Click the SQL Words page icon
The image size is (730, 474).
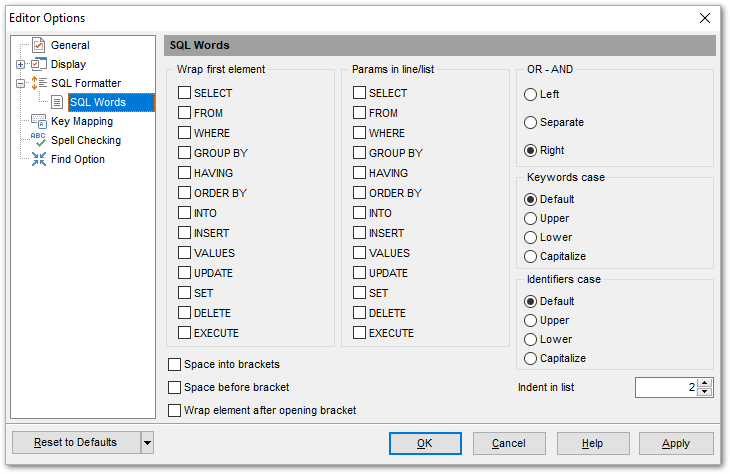point(58,102)
